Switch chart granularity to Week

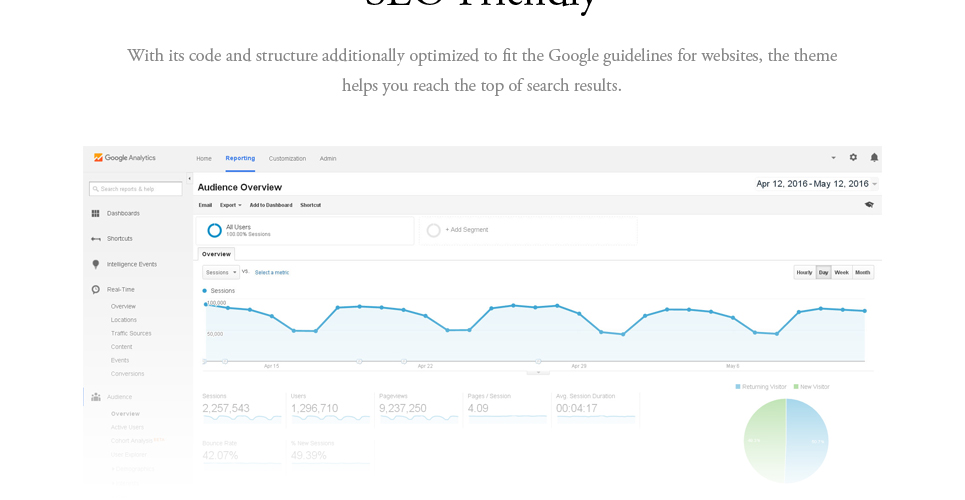point(841,272)
